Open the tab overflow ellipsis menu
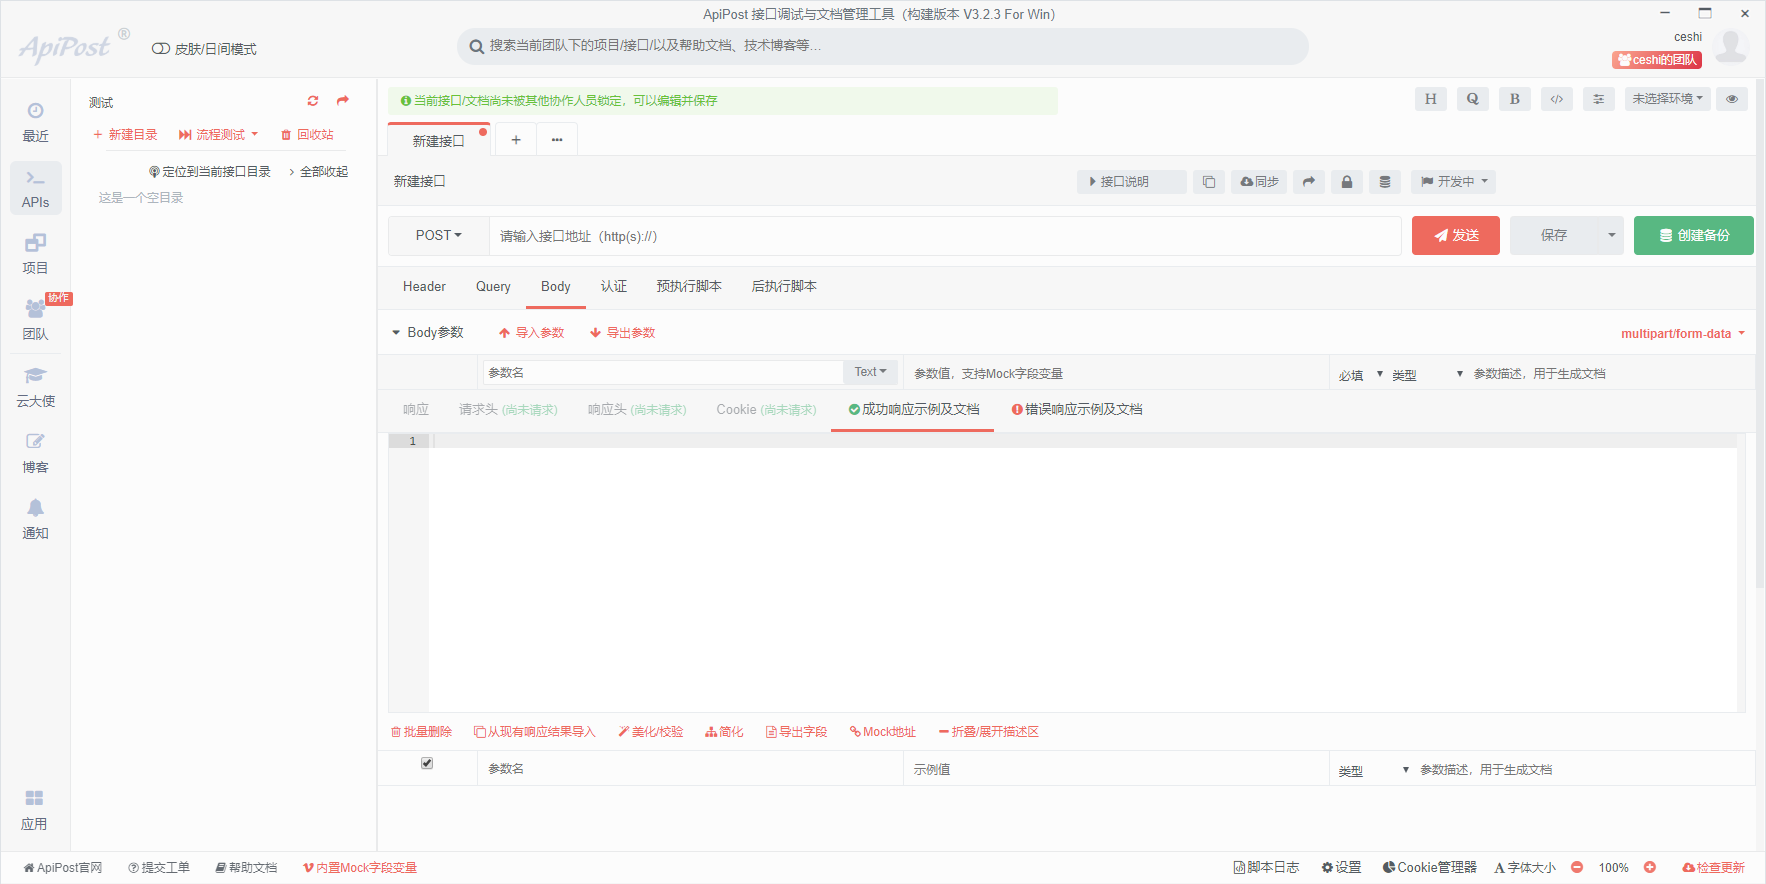Screen dimensions: 1766x884 tap(557, 140)
